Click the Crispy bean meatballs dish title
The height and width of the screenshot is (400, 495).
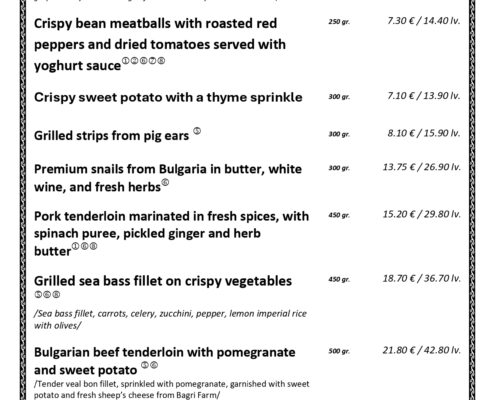(160, 44)
